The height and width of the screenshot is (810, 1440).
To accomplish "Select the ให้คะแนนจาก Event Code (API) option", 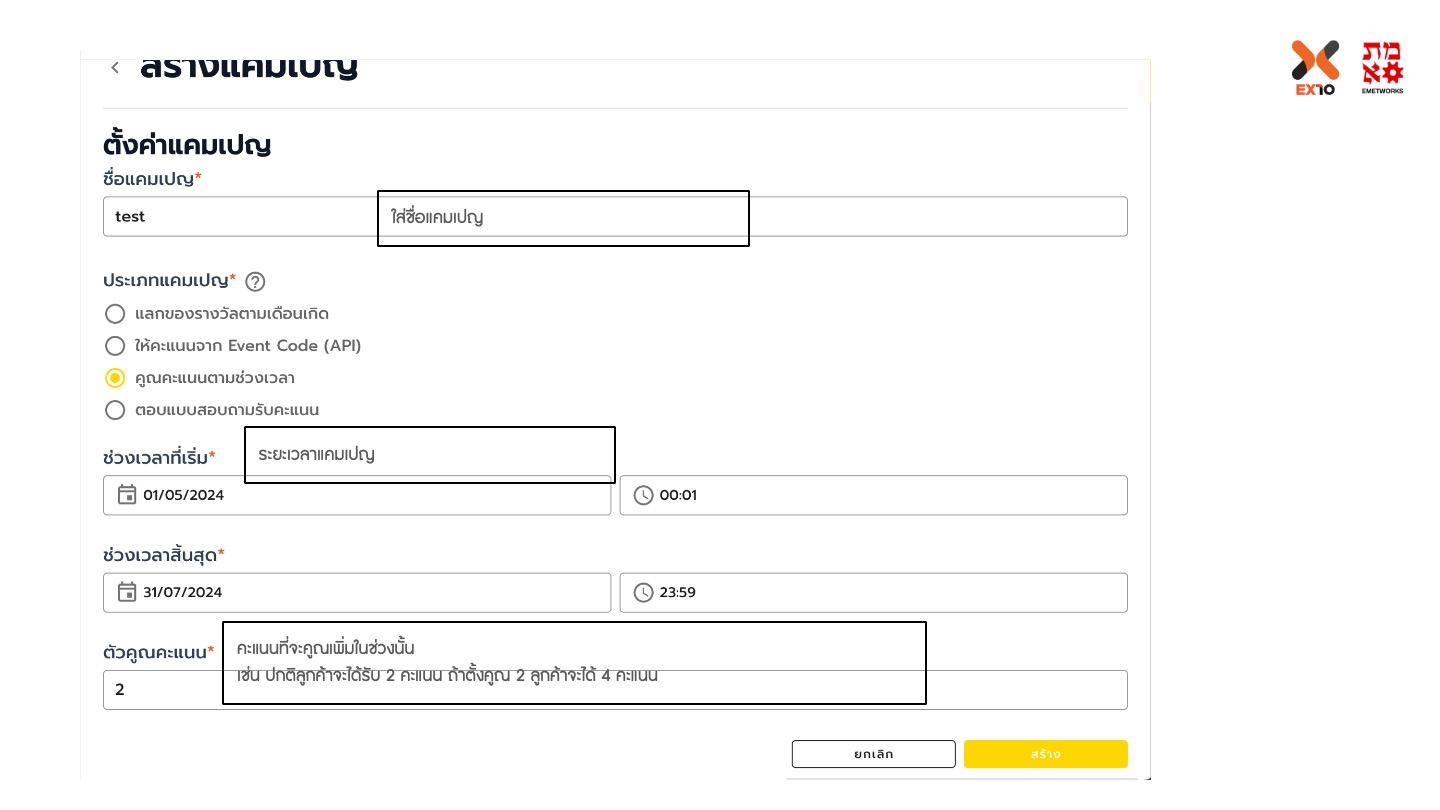I will tap(115, 346).
